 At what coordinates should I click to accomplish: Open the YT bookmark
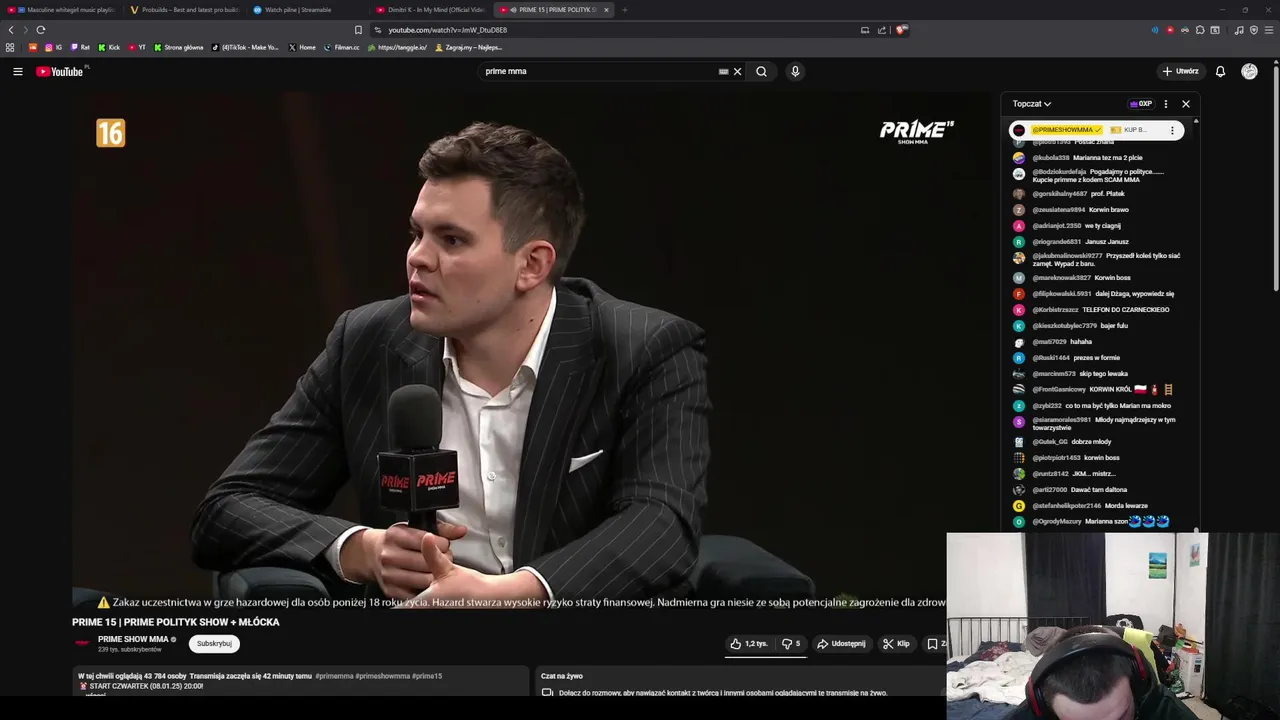(x=137, y=47)
